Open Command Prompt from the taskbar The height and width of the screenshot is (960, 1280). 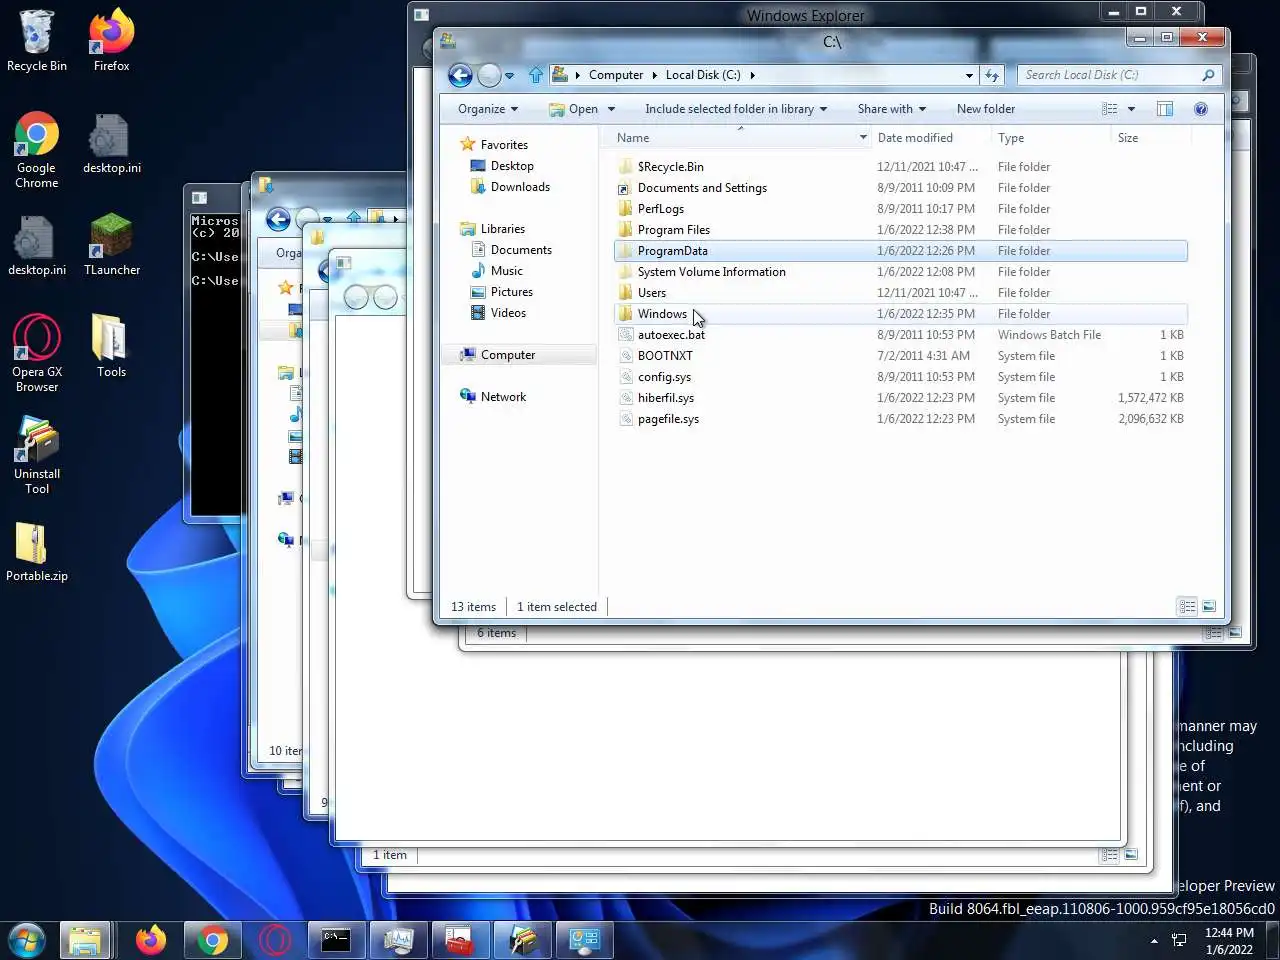pyautogui.click(x=336, y=940)
